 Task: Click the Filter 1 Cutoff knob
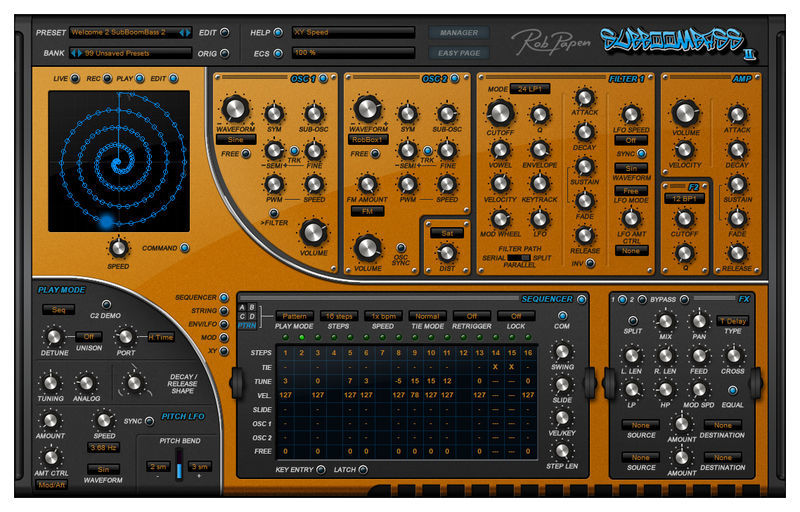click(500, 113)
